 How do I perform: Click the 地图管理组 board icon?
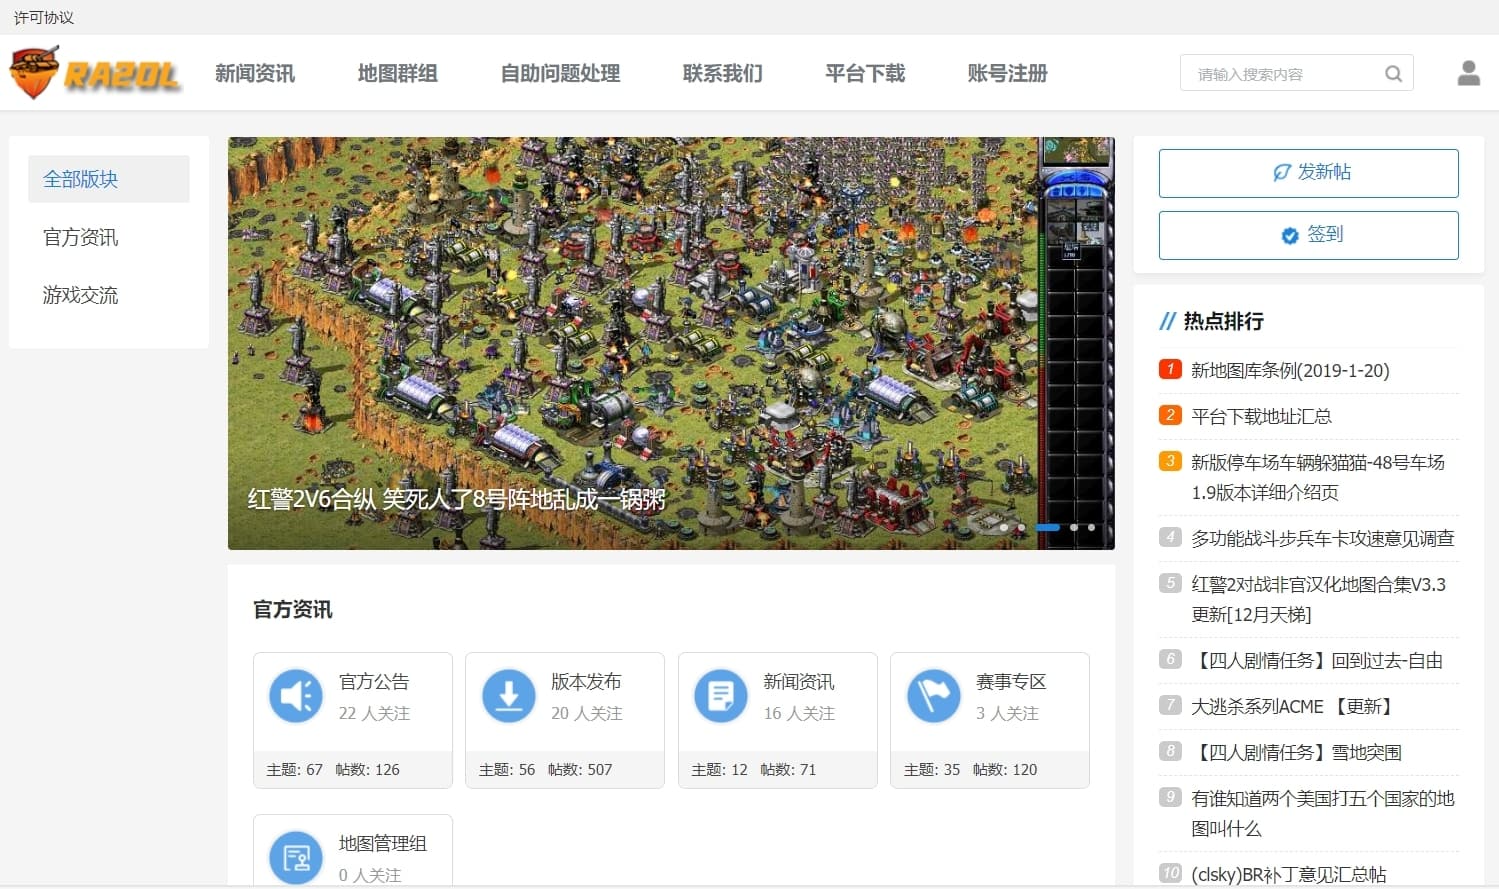coord(296,857)
